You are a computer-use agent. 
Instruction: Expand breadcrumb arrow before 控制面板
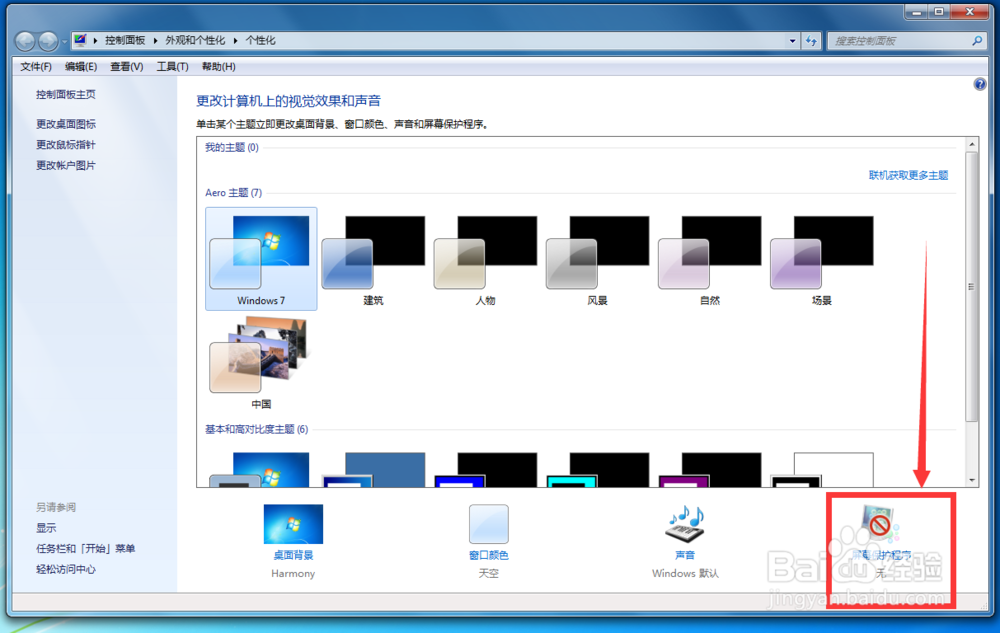[96, 41]
